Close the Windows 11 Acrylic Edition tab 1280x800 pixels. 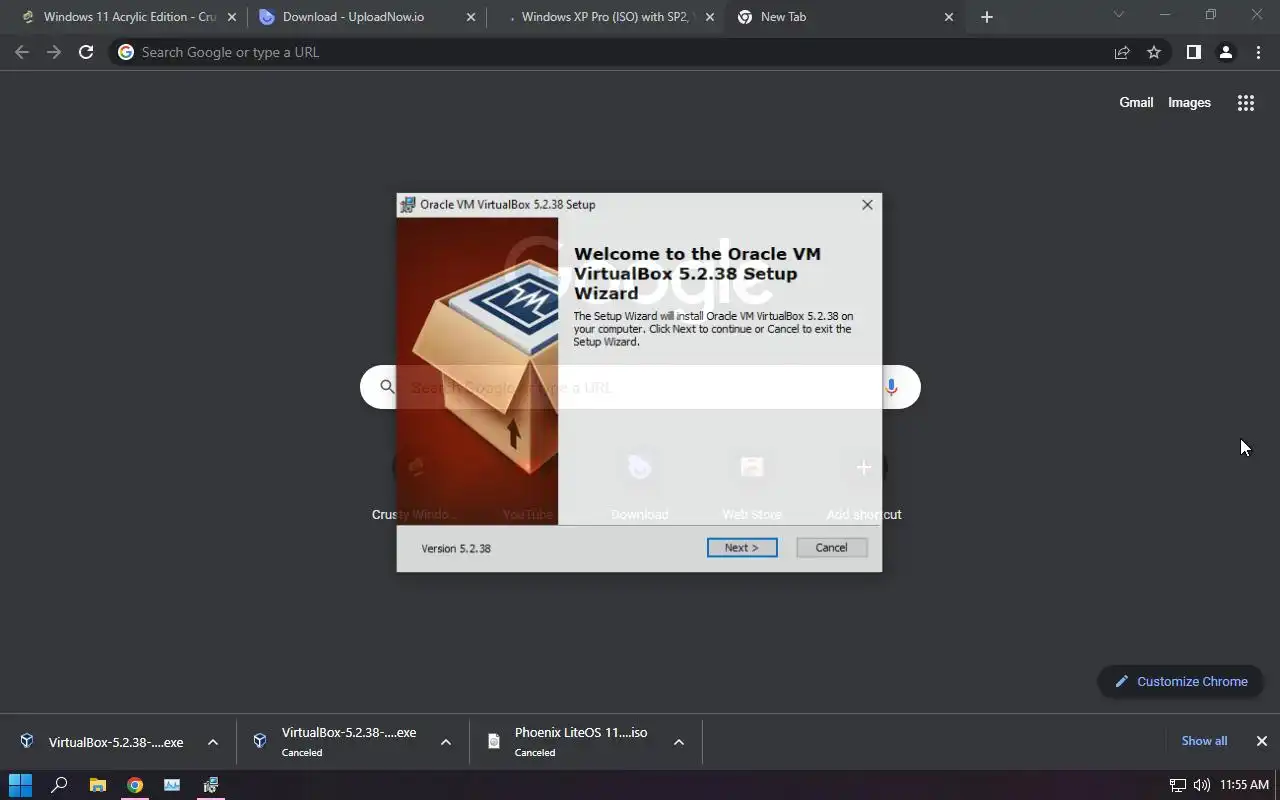(x=232, y=17)
